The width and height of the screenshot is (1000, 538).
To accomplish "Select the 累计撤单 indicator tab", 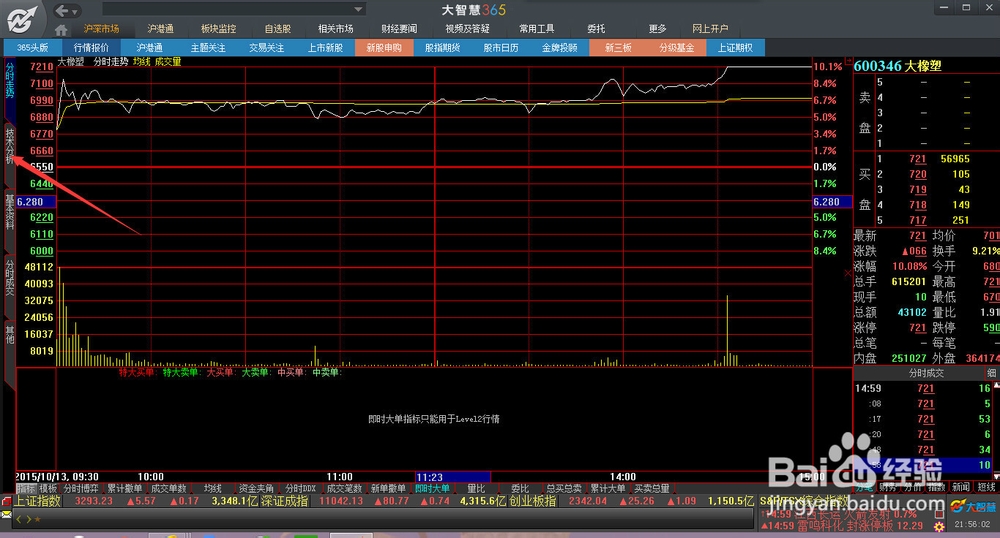I will pyautogui.click(x=124, y=488).
